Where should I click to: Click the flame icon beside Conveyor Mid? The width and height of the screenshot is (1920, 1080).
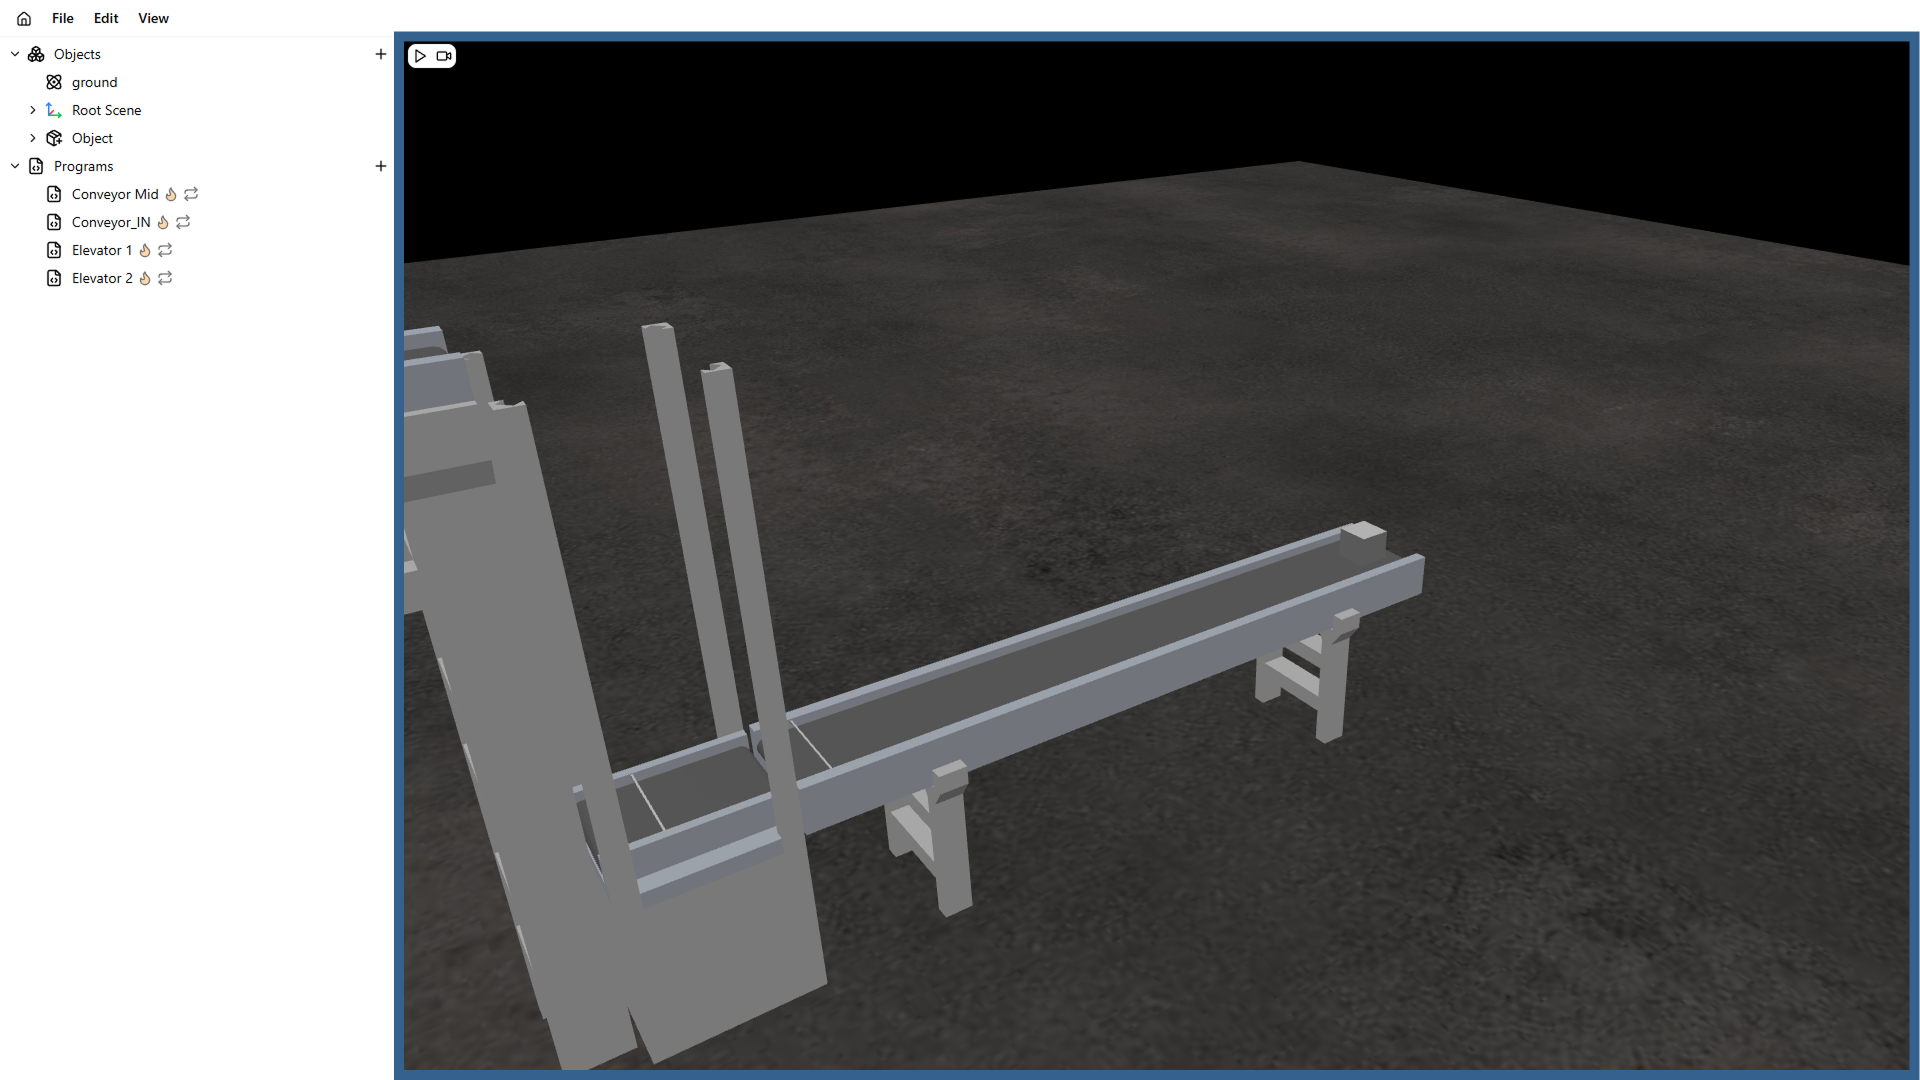tap(171, 194)
